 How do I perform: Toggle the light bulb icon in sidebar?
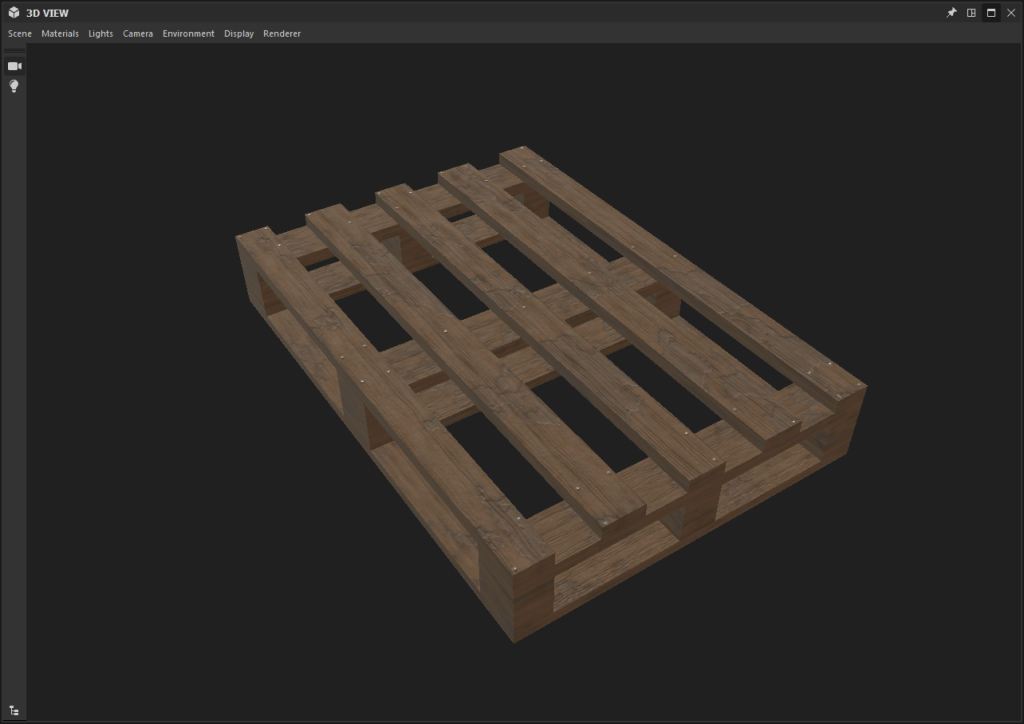click(x=14, y=87)
